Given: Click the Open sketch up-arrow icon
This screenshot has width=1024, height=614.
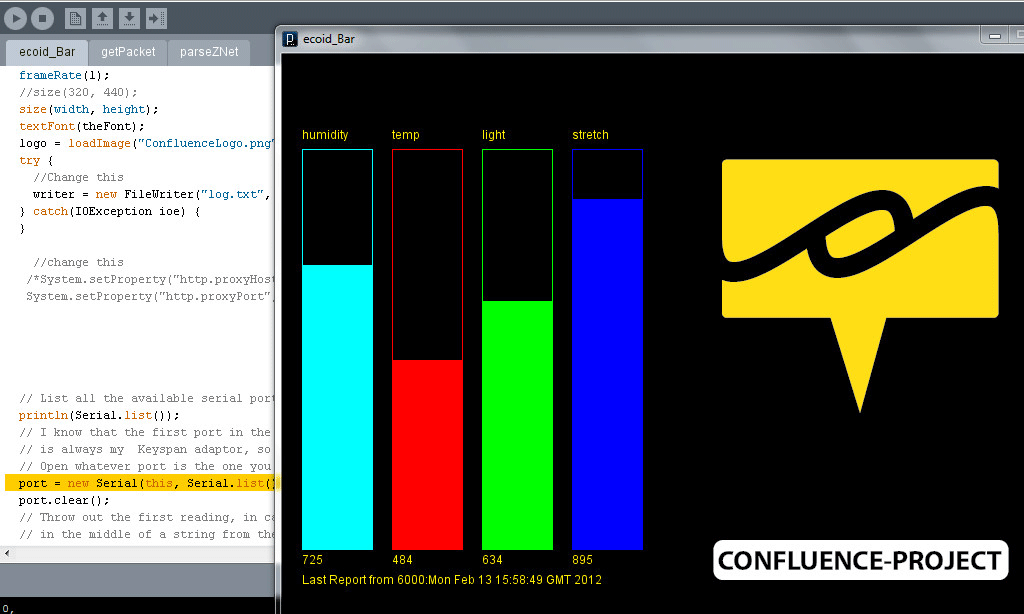Looking at the screenshot, I should (x=103, y=18).
